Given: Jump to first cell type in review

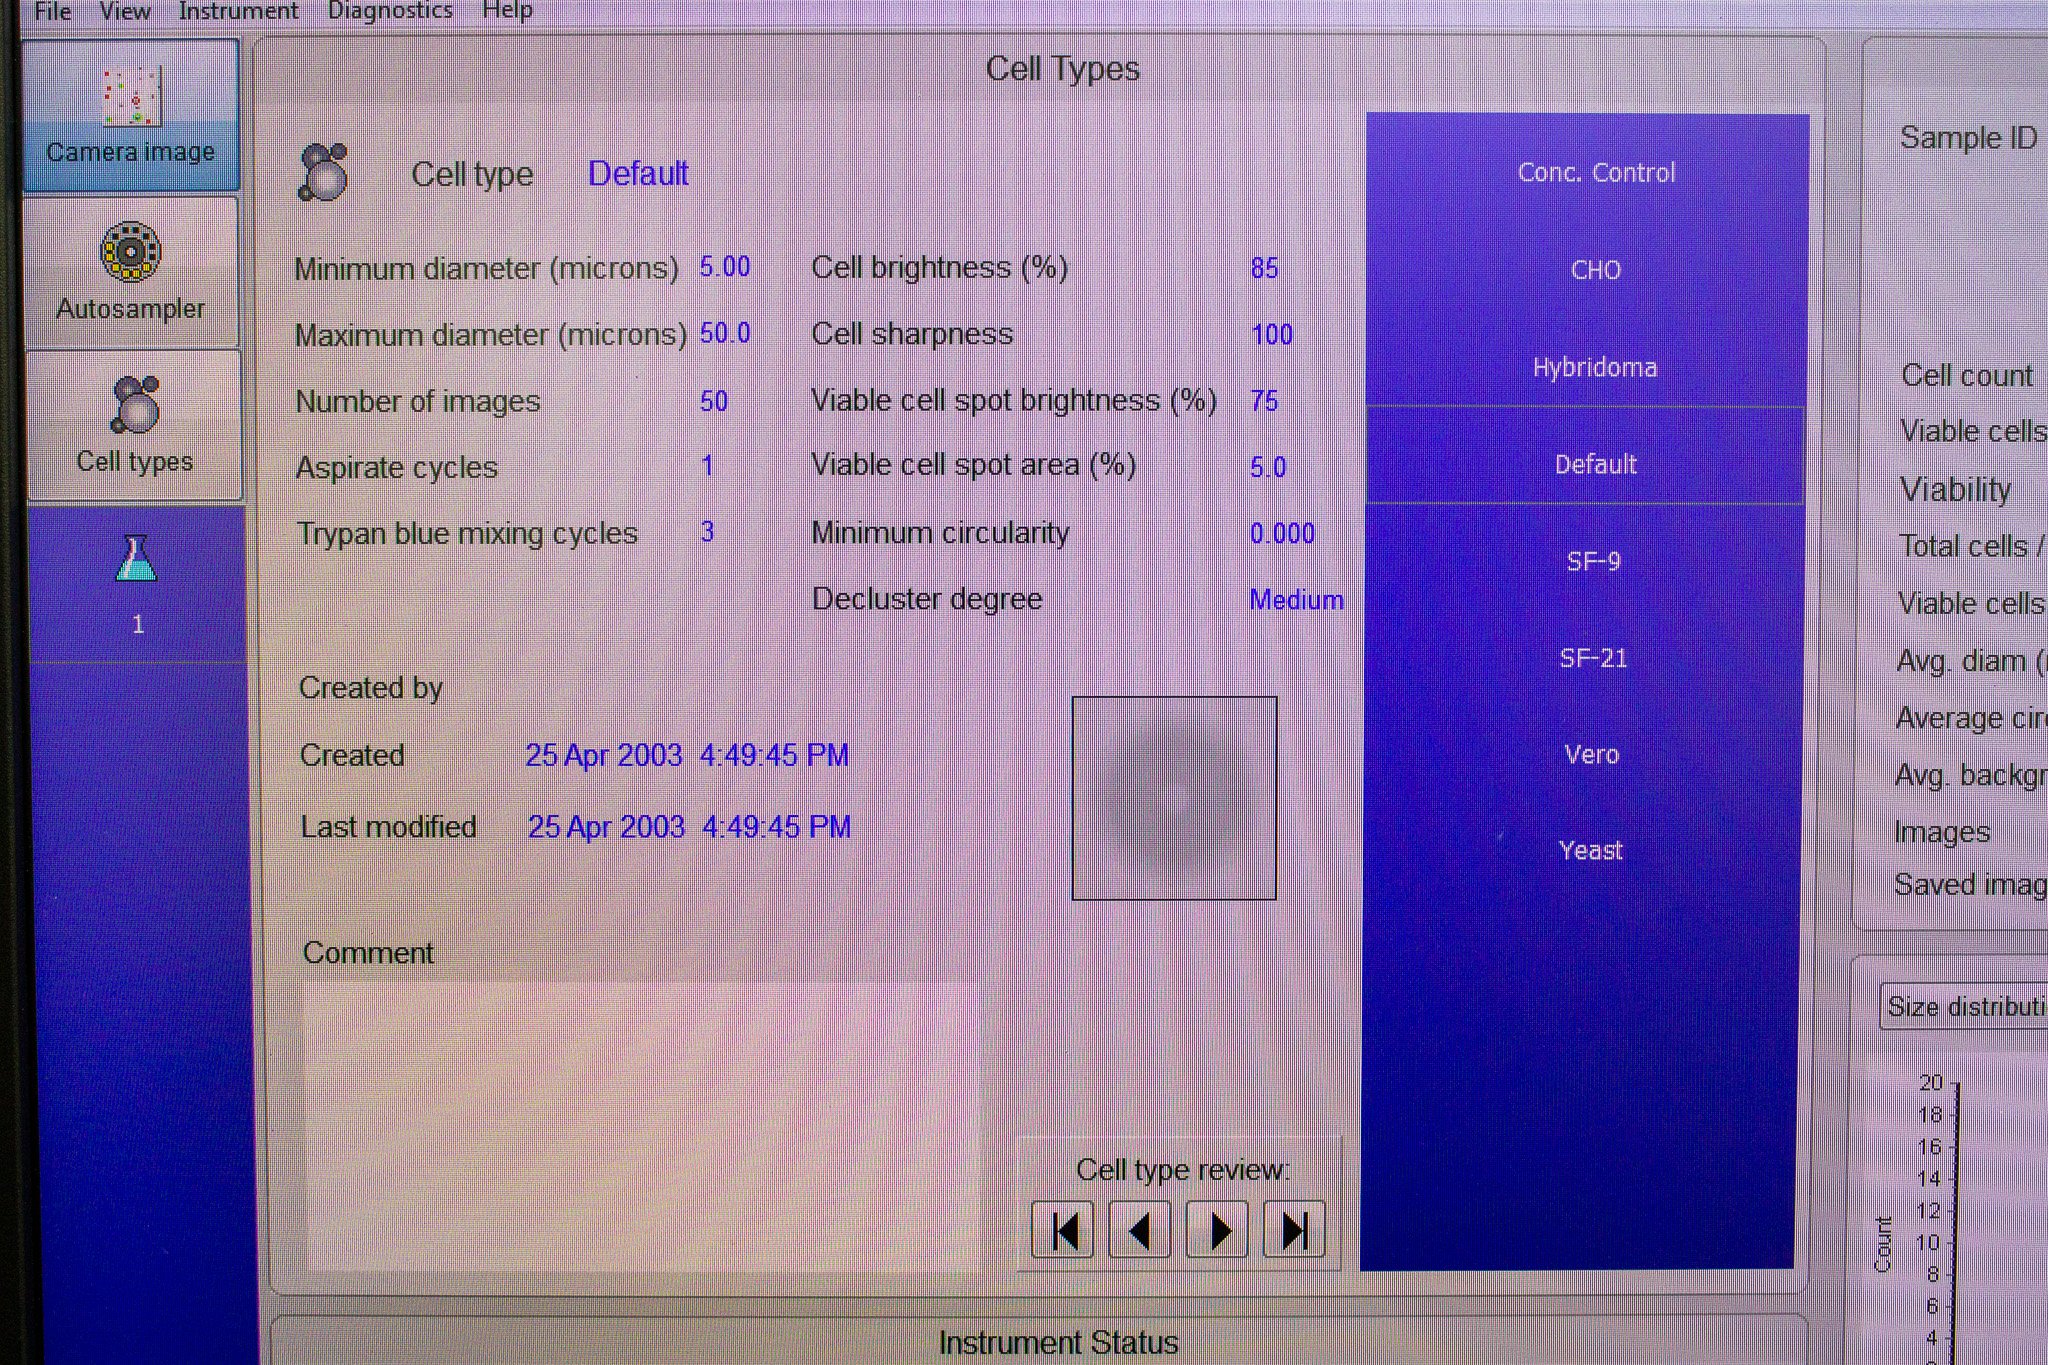Looking at the screenshot, I should click(1063, 1230).
